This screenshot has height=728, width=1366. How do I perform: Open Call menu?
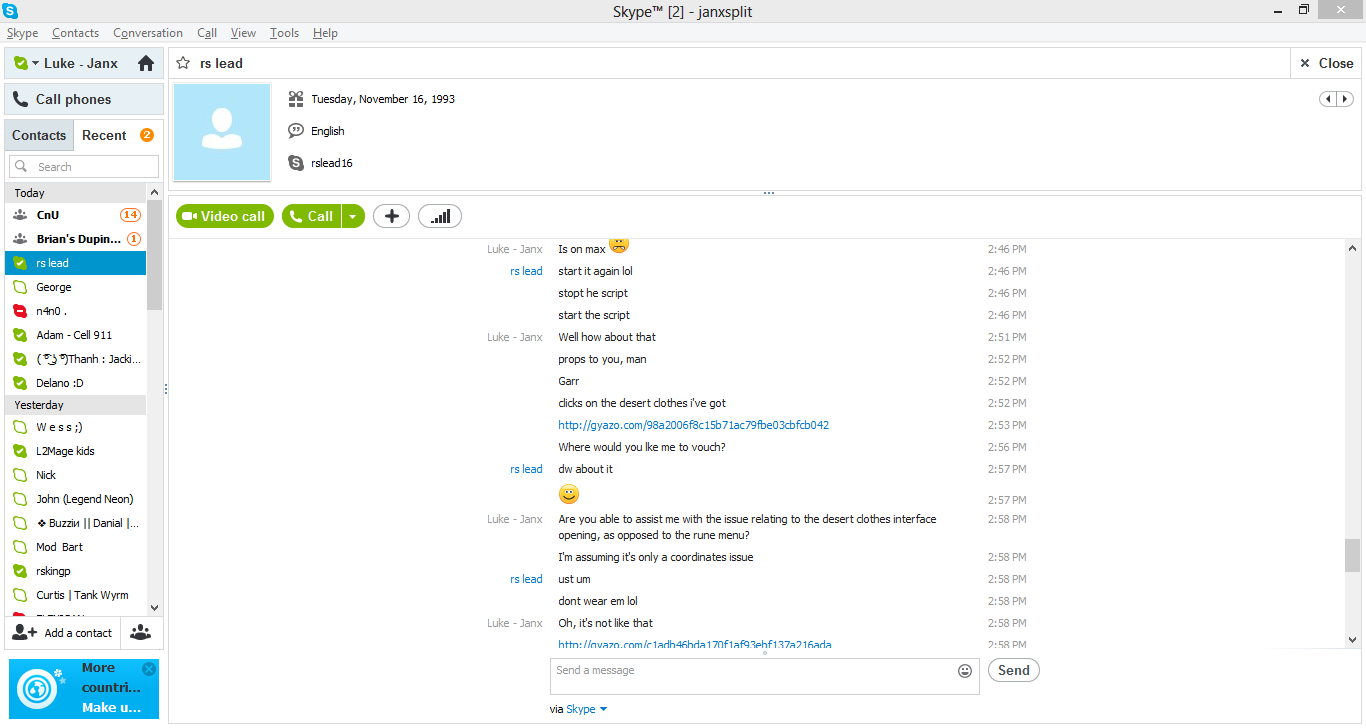(x=207, y=33)
